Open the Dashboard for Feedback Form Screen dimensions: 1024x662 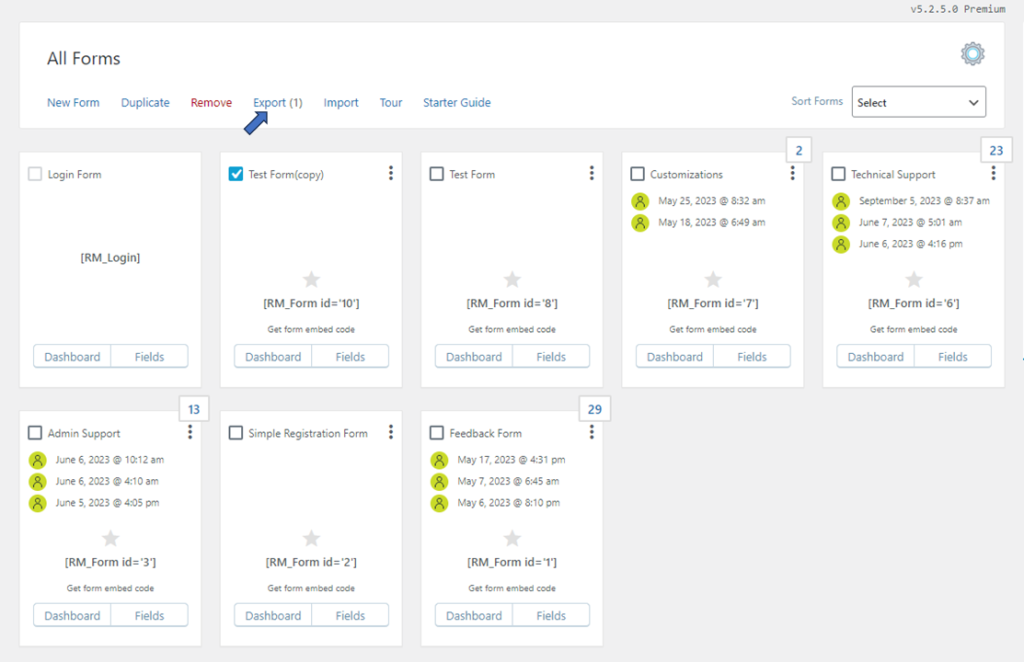pyautogui.click(x=473, y=615)
